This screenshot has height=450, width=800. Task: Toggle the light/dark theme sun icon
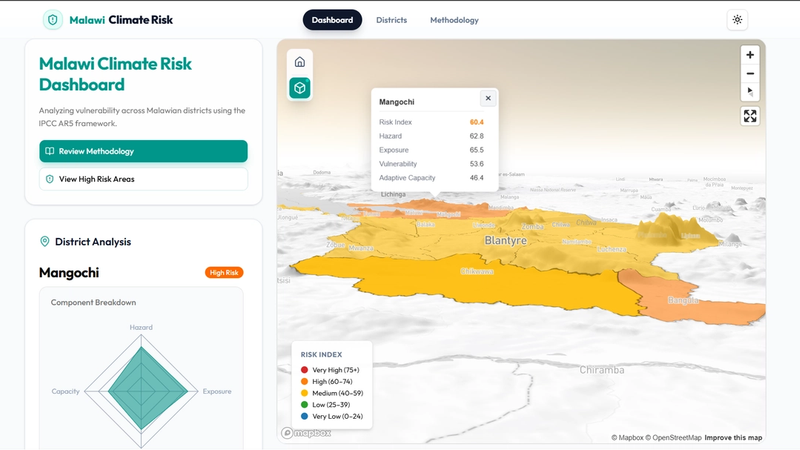[737, 20]
